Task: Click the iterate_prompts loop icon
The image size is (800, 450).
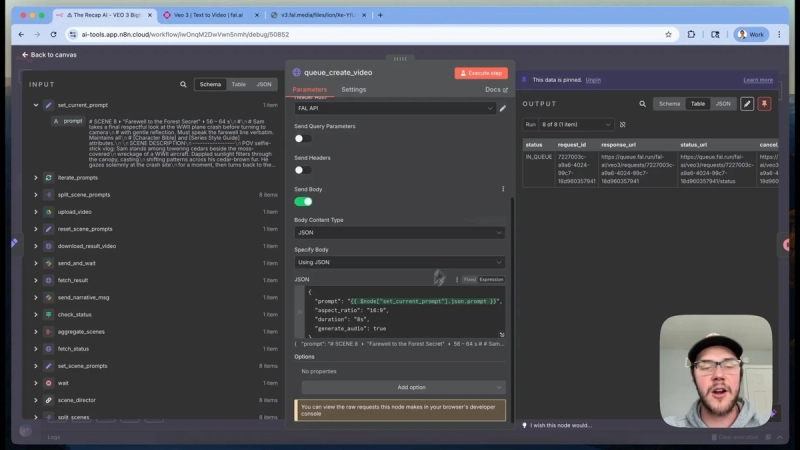Action: pos(48,178)
